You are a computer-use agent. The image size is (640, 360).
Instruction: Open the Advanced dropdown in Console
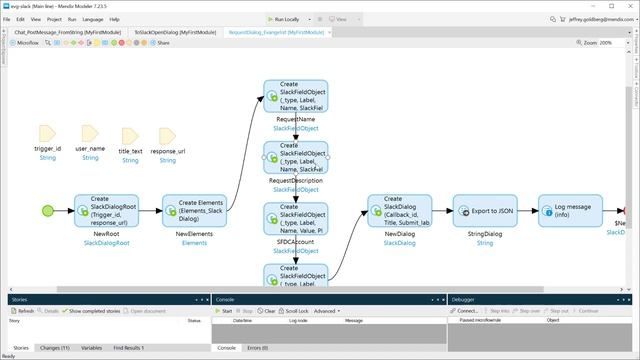click(x=327, y=311)
